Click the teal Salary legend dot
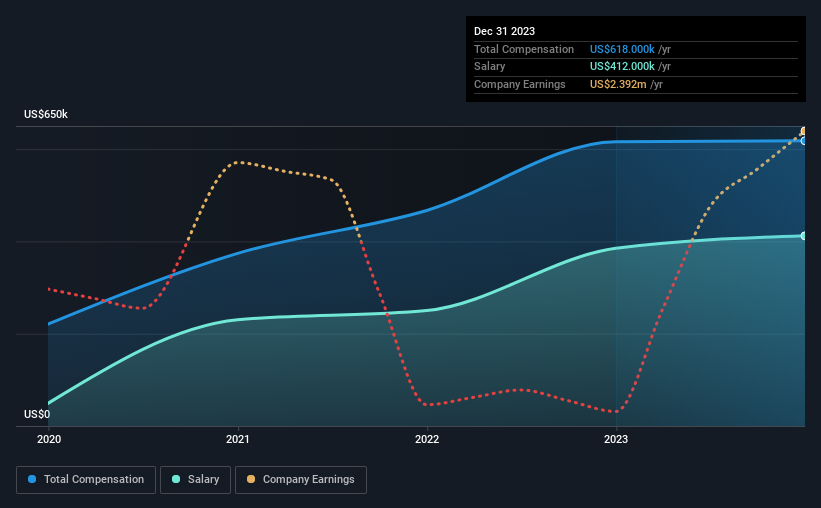 pos(176,479)
